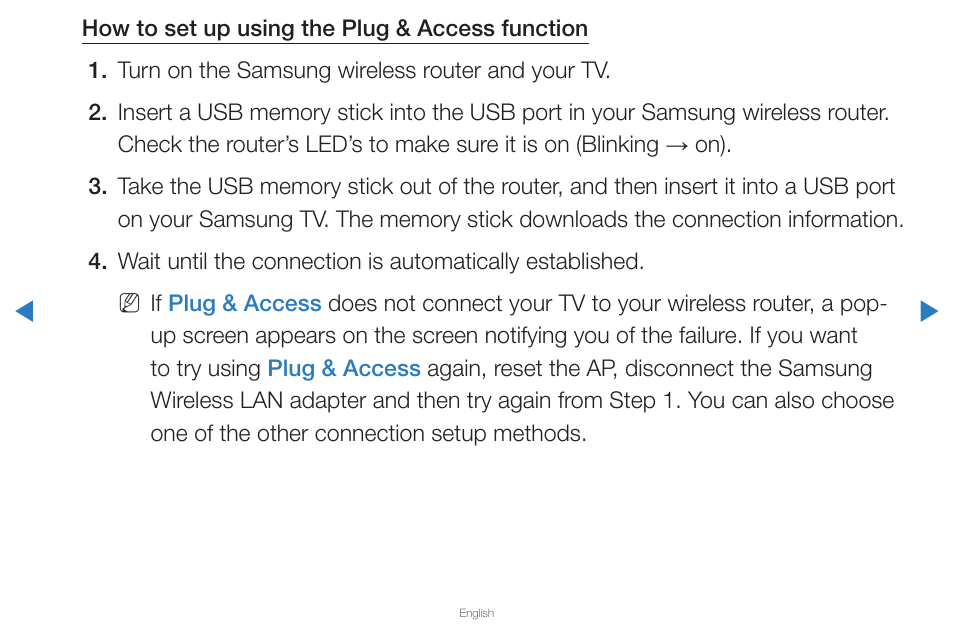
Task: Select step number '3.' in the list
Action: [97, 187]
